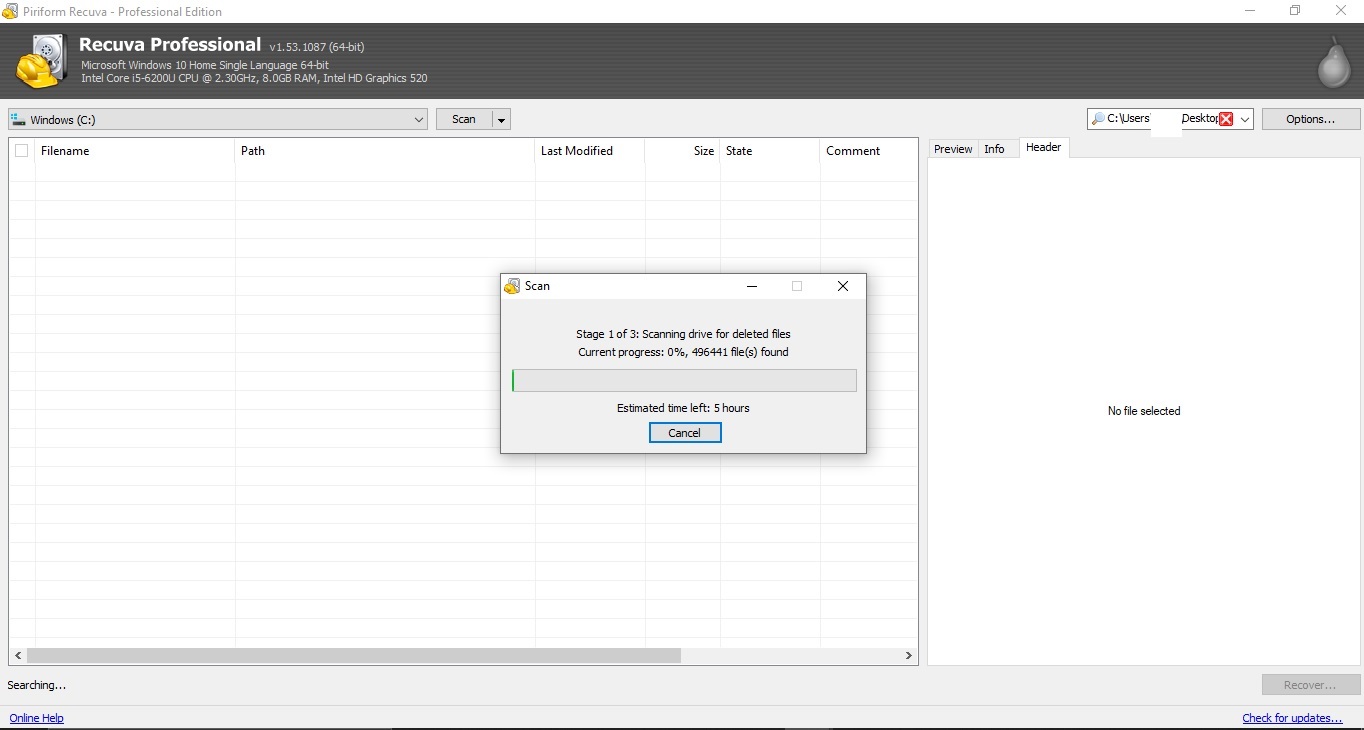Expand the filter path dropdown

pos(1245,120)
